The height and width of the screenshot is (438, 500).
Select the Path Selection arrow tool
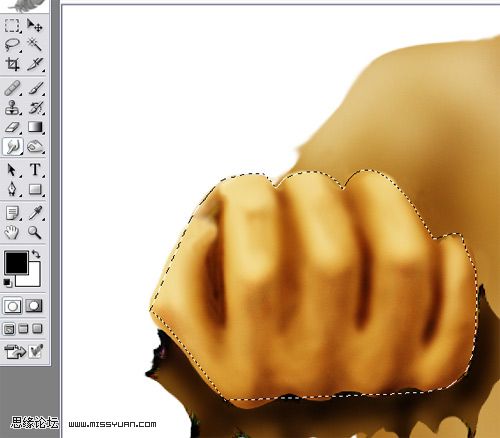pos(12,170)
